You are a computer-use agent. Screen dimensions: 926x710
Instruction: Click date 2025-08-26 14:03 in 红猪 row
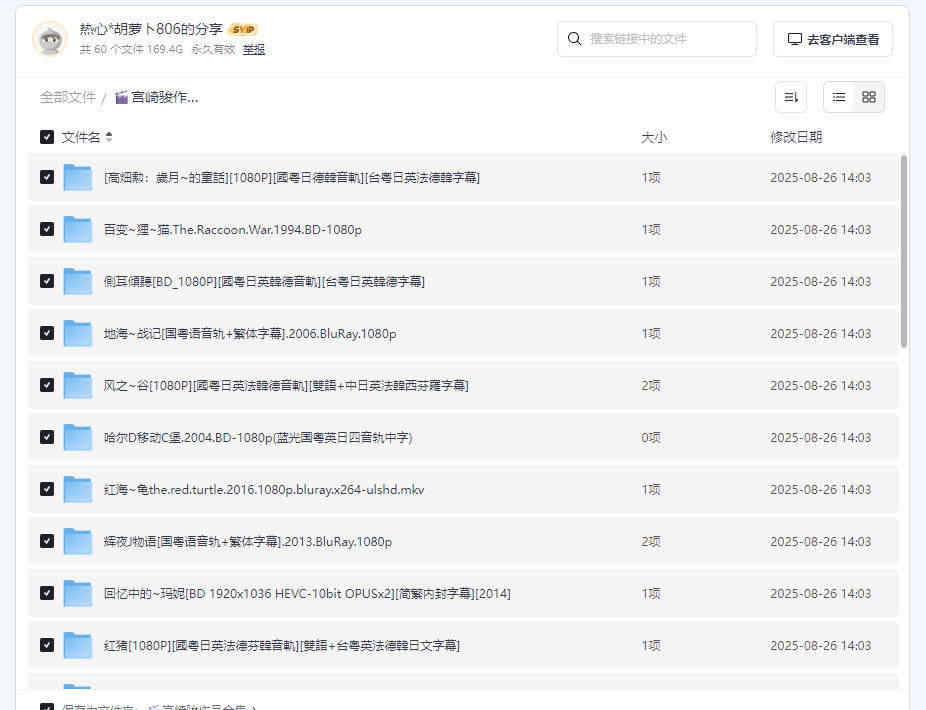coord(820,645)
